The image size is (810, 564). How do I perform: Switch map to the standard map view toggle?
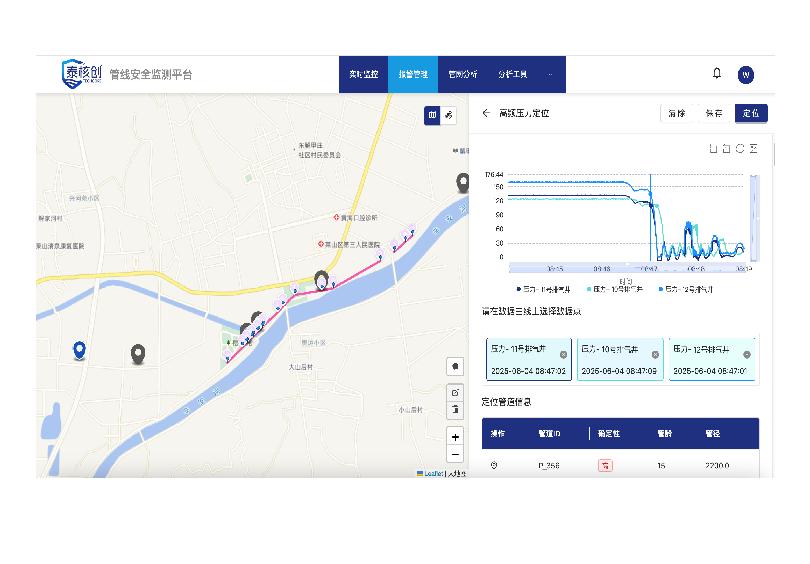coord(432,115)
